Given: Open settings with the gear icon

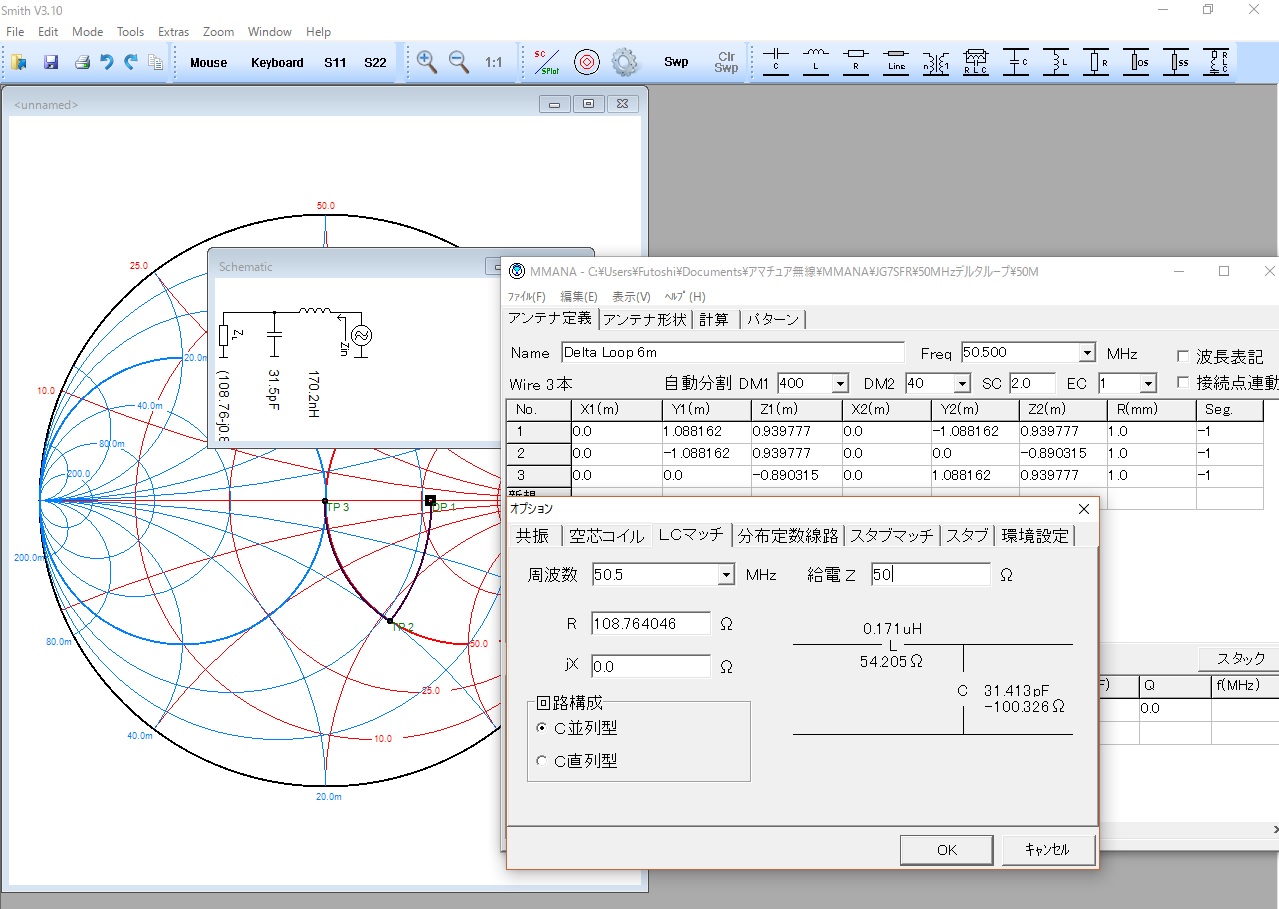Looking at the screenshot, I should [625, 62].
